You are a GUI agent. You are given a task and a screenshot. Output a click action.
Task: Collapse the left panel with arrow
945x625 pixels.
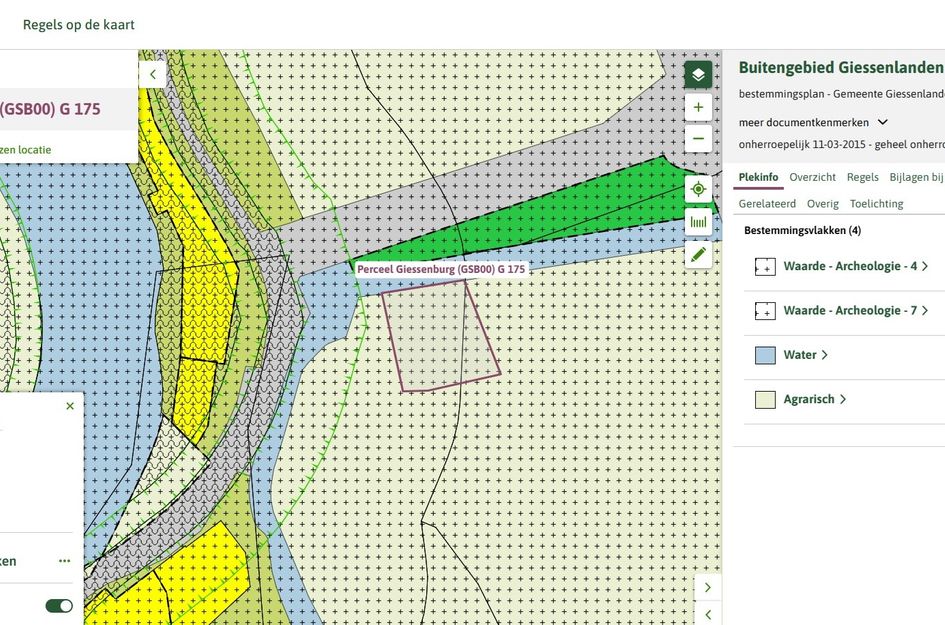[153, 74]
